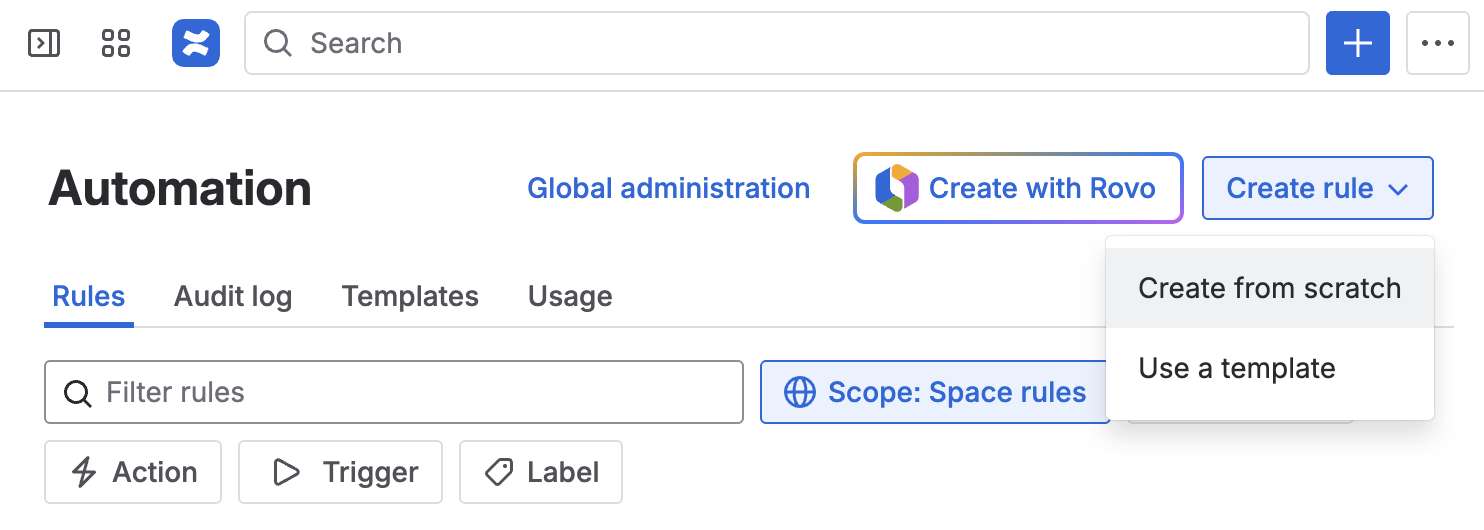Open the app switcher grid icon
The image size is (1484, 530).
click(116, 43)
